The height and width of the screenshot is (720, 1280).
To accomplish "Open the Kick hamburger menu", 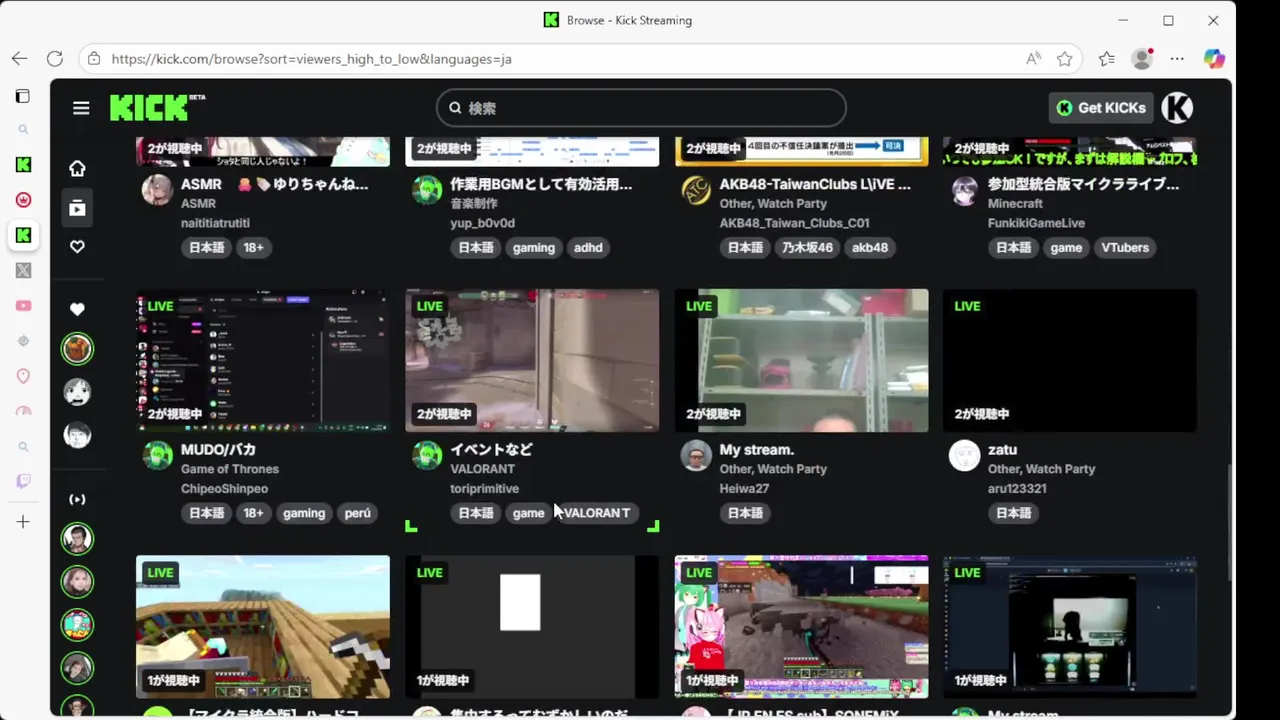I will point(81,108).
